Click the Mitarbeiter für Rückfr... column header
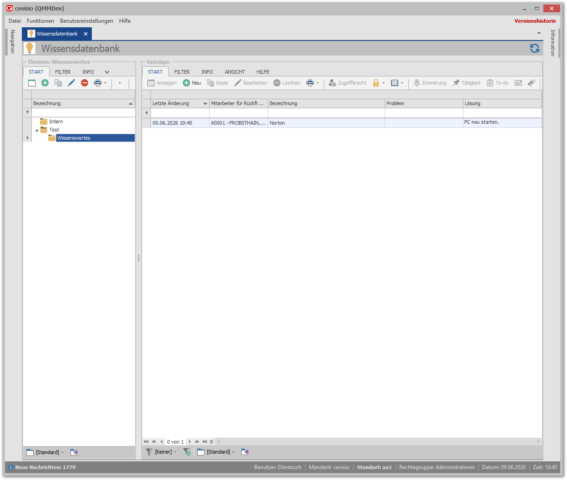The width and height of the screenshot is (567, 480). pyautogui.click(x=238, y=103)
